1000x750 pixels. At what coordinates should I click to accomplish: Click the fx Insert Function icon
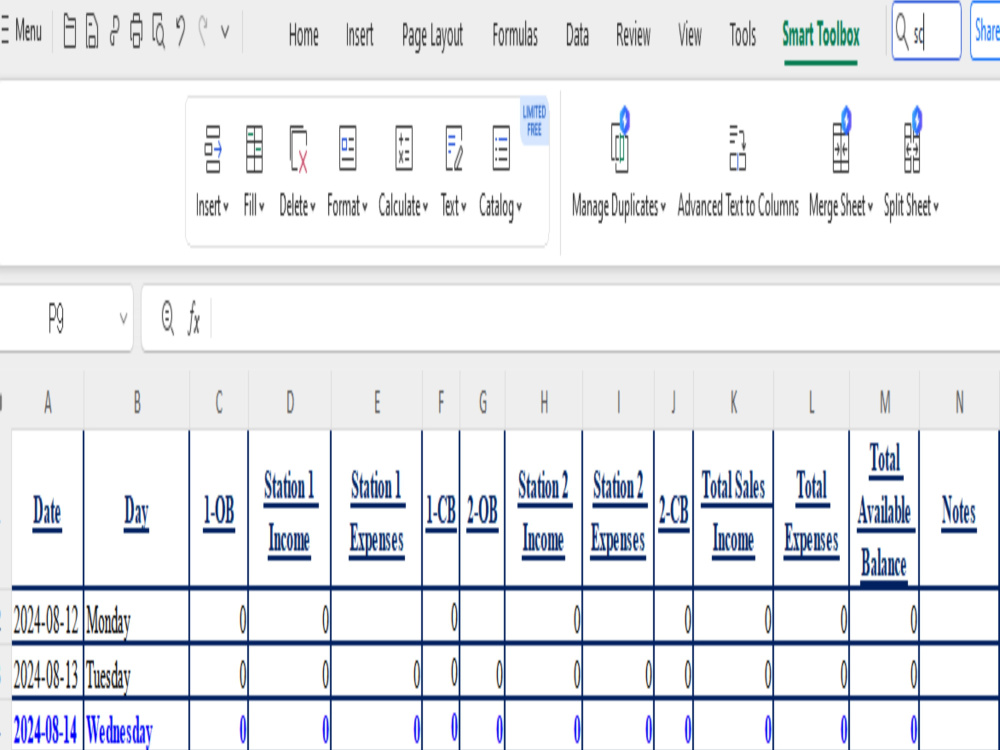(194, 318)
